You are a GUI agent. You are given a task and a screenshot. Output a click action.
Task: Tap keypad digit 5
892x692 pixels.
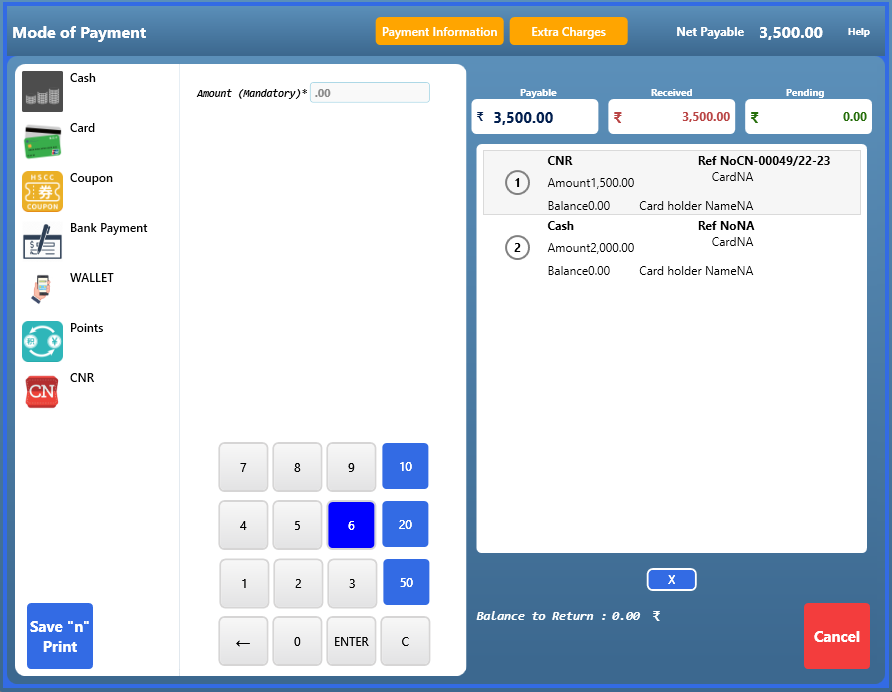click(x=297, y=525)
